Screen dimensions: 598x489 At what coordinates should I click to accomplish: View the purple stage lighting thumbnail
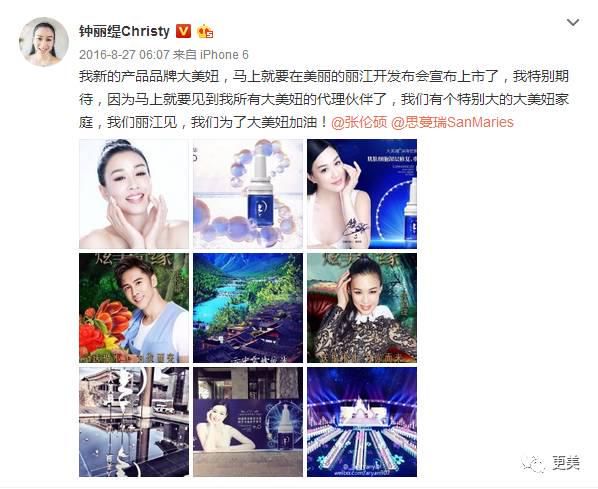362,422
